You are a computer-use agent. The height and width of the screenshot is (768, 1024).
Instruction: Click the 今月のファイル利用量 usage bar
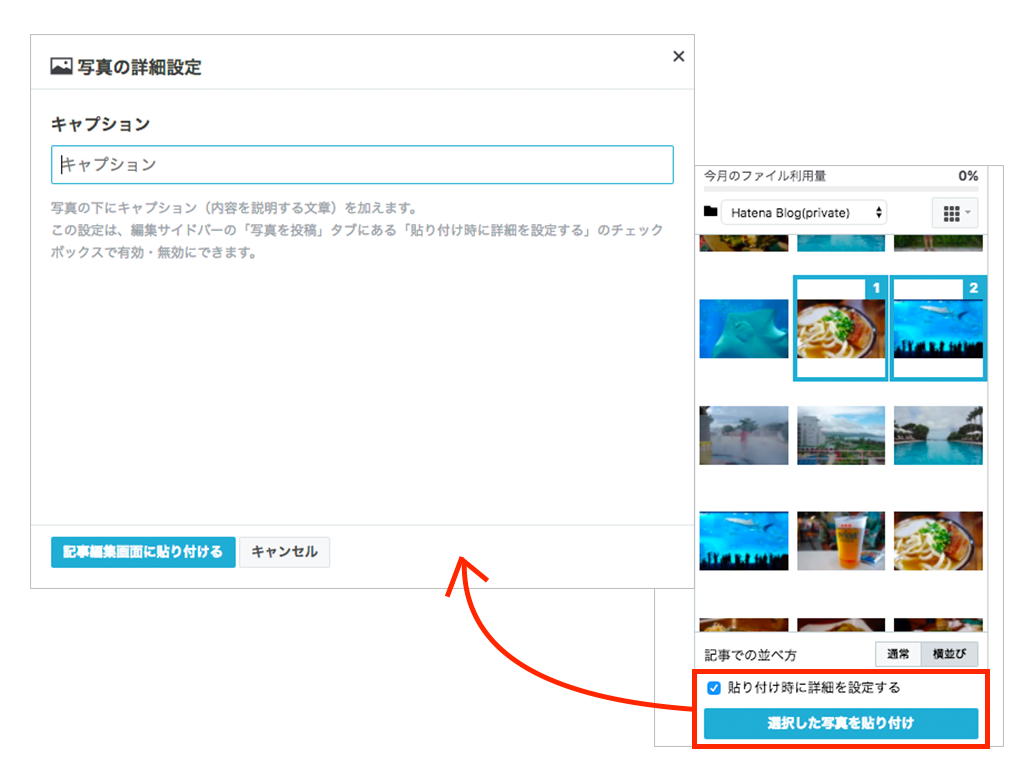(840, 189)
